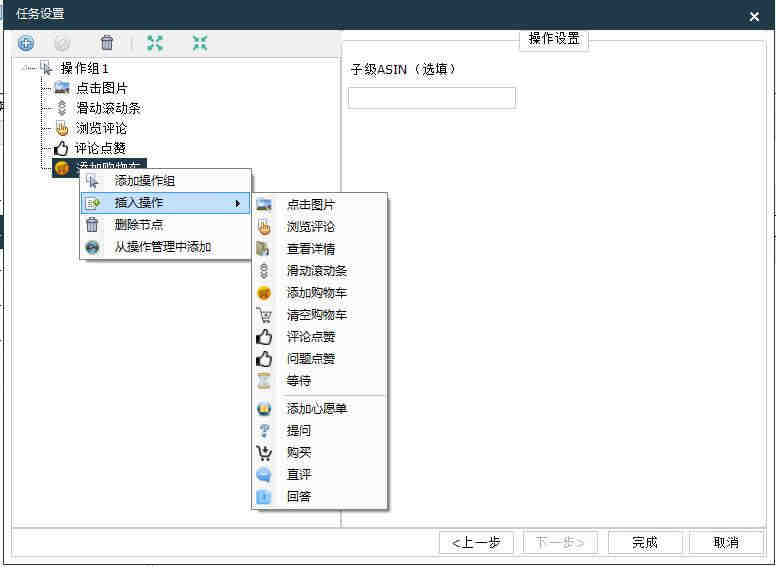Insert 浏览评论 from the submenu

coord(319,227)
